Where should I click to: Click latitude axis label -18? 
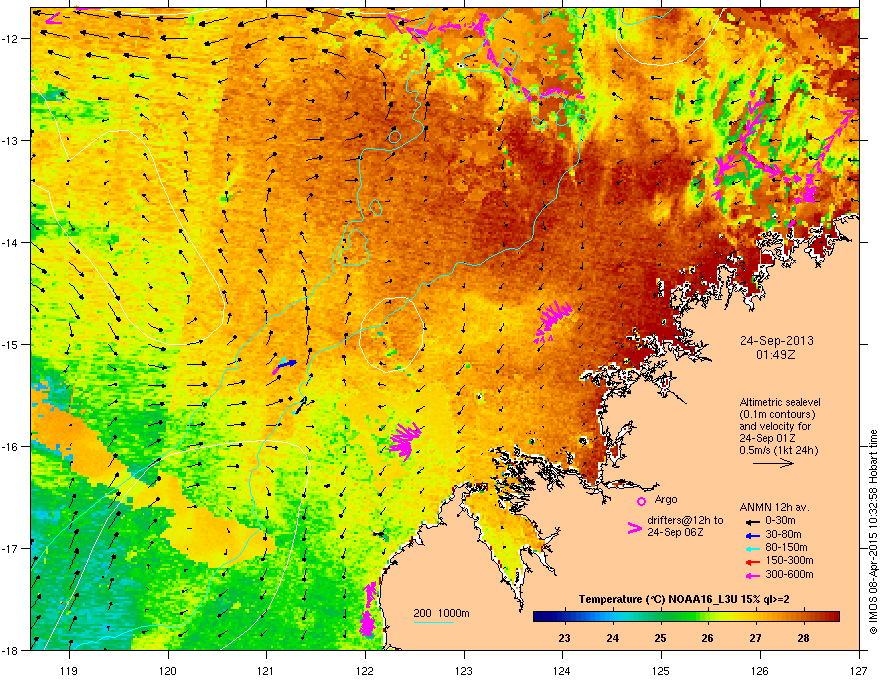(x=11, y=650)
